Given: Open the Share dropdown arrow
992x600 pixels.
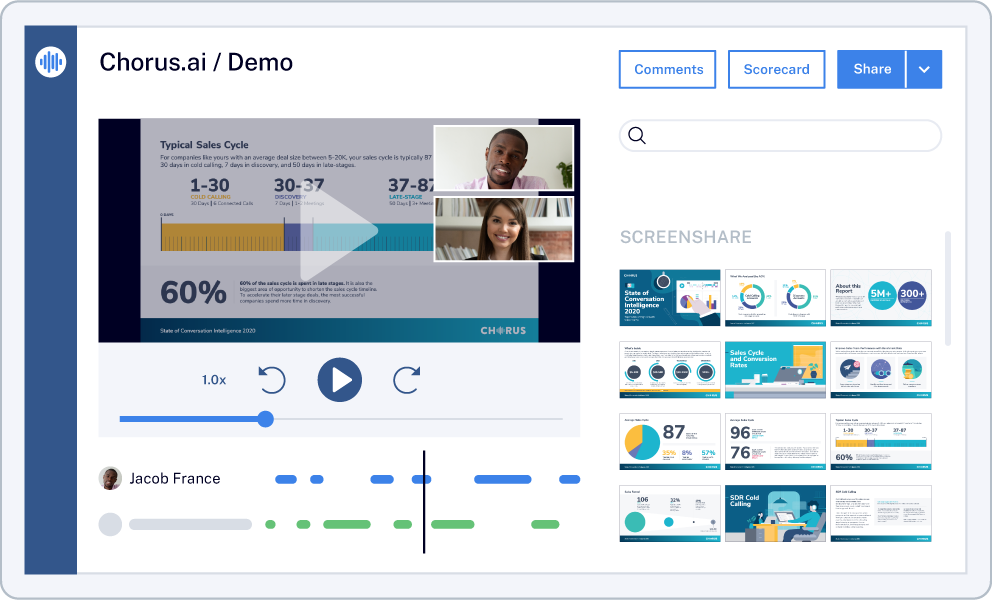Looking at the screenshot, I should (x=924, y=69).
